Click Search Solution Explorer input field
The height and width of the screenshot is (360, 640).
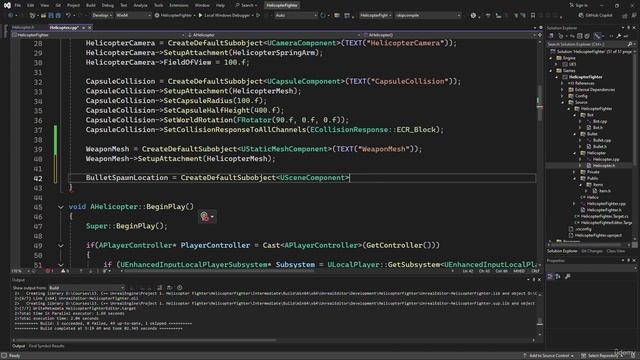tap(590, 44)
